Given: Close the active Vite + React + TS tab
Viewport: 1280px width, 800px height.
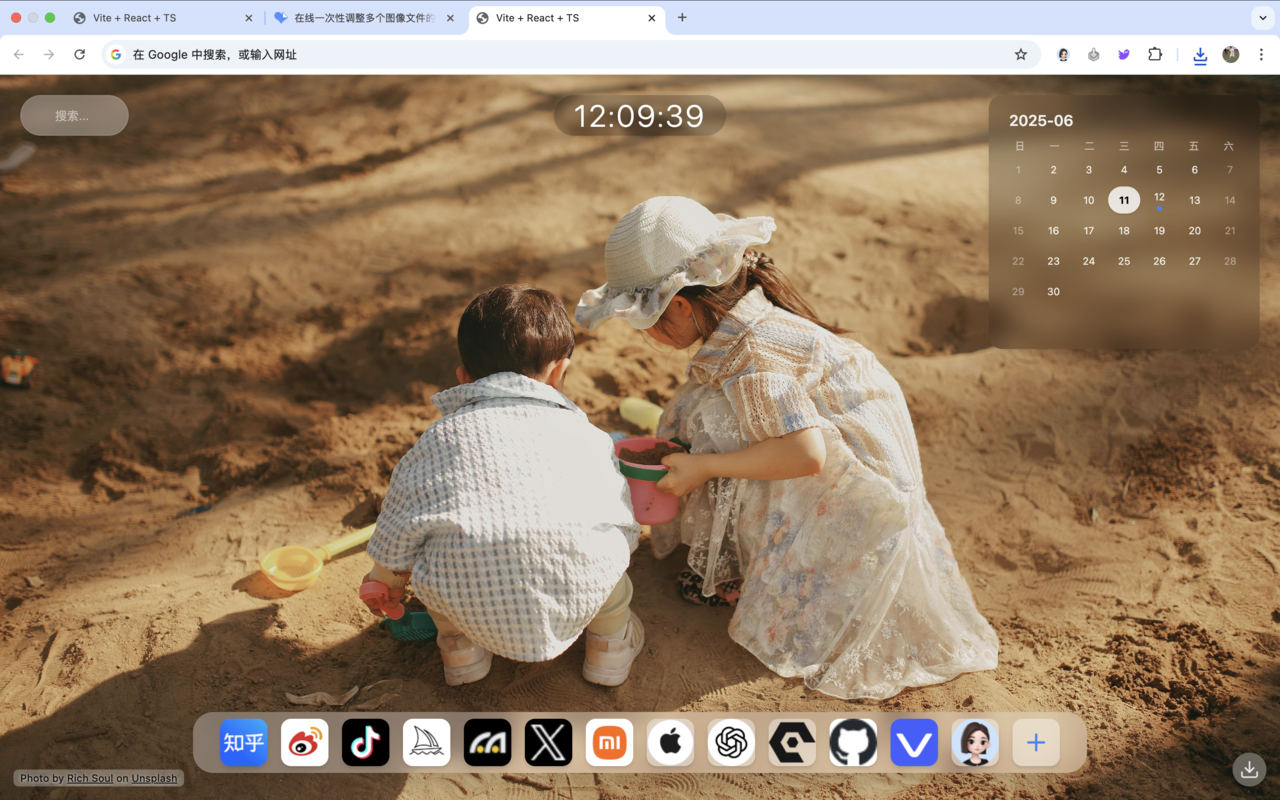Looking at the screenshot, I should pyautogui.click(x=652, y=18).
